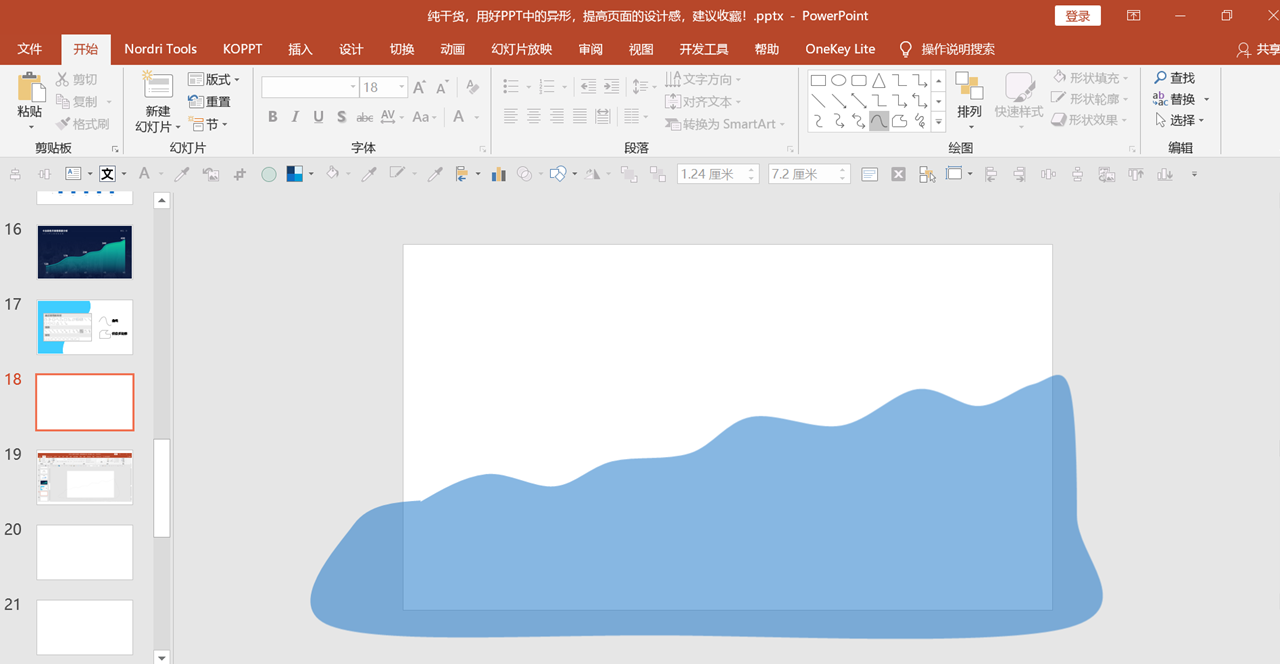Select slide 16 thumbnail
The image size is (1280, 664).
85,252
